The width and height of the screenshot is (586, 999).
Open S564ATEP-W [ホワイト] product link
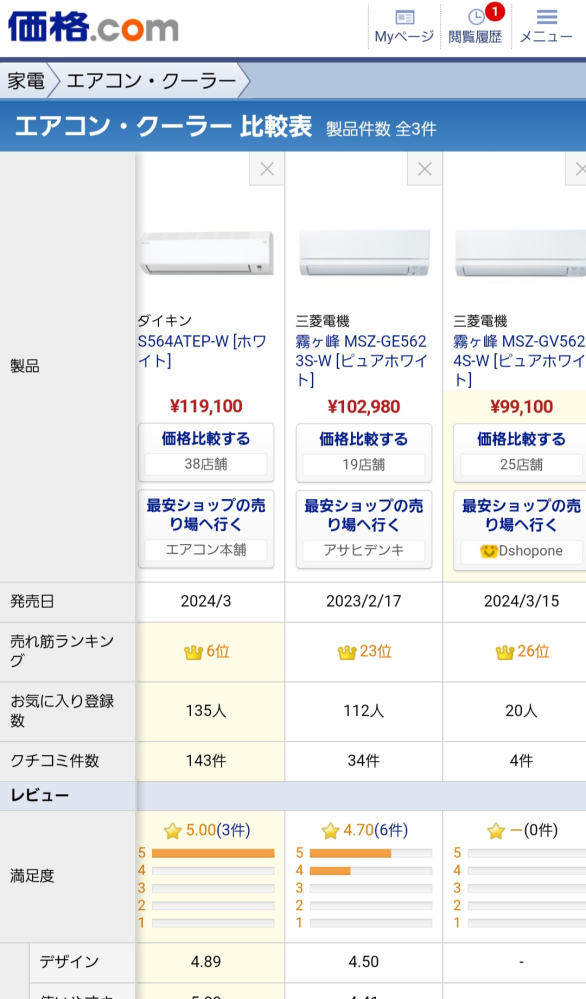(202, 350)
